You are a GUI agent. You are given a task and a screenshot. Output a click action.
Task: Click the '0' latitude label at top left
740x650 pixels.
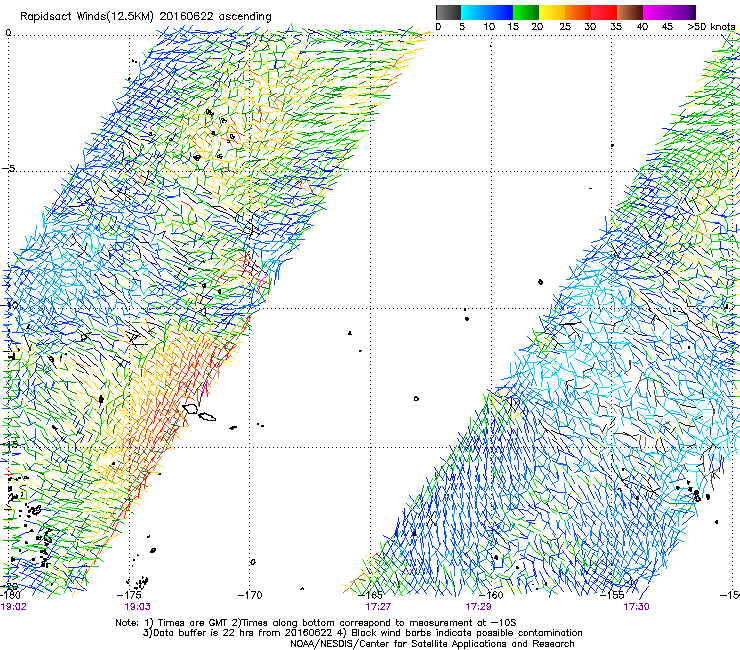click(x=8, y=33)
